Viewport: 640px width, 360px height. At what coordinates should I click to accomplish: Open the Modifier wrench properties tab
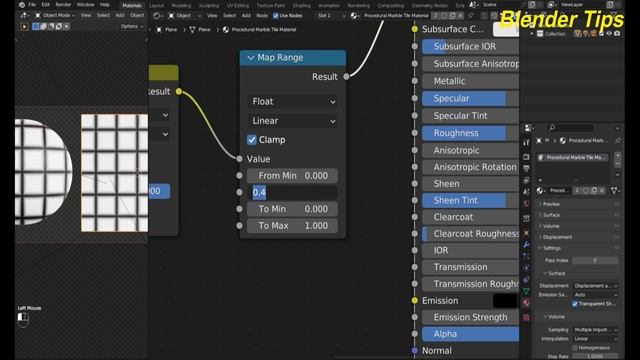coord(526,244)
